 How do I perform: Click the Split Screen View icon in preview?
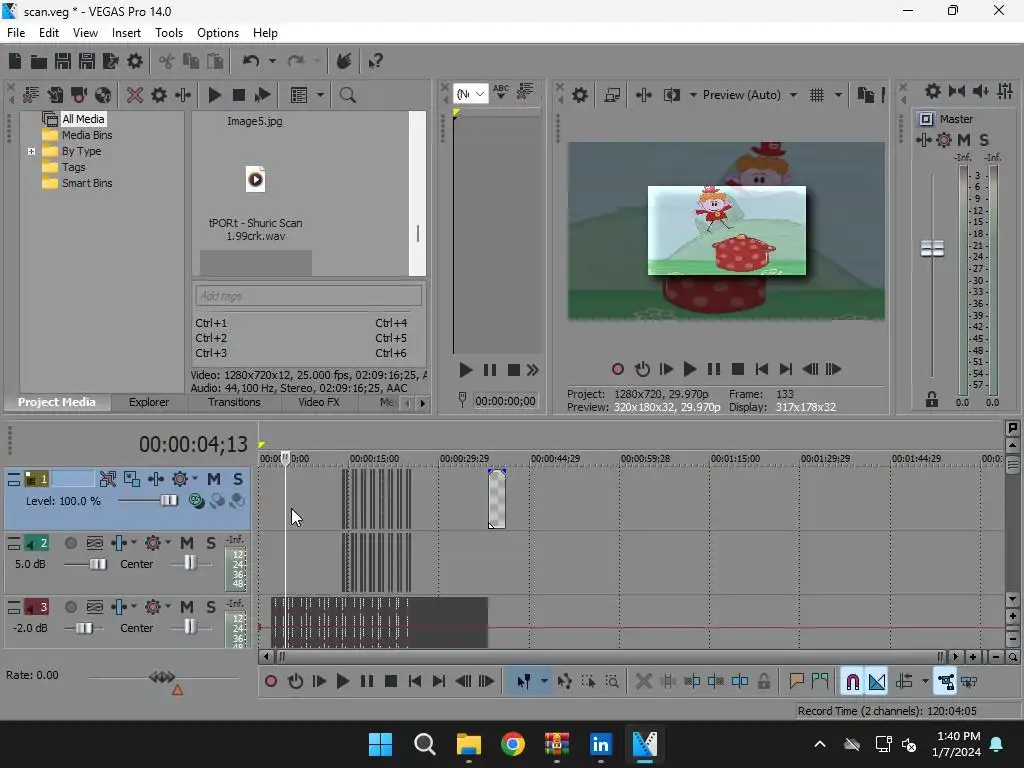671,95
